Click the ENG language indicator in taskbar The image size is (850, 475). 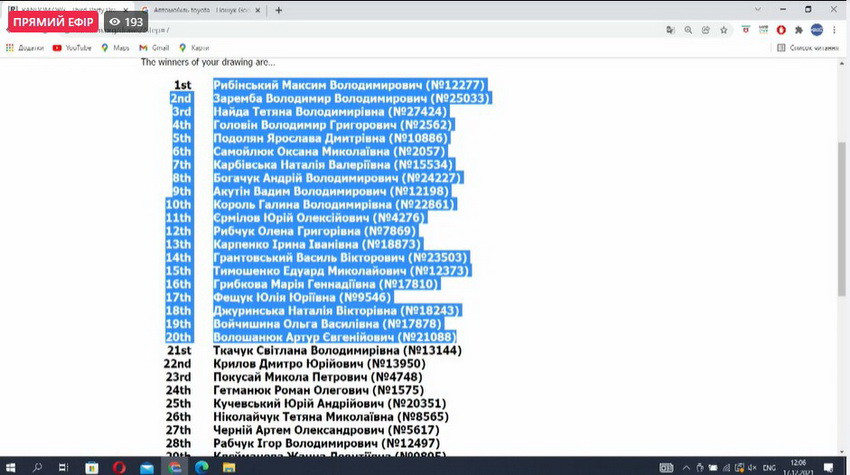769,467
